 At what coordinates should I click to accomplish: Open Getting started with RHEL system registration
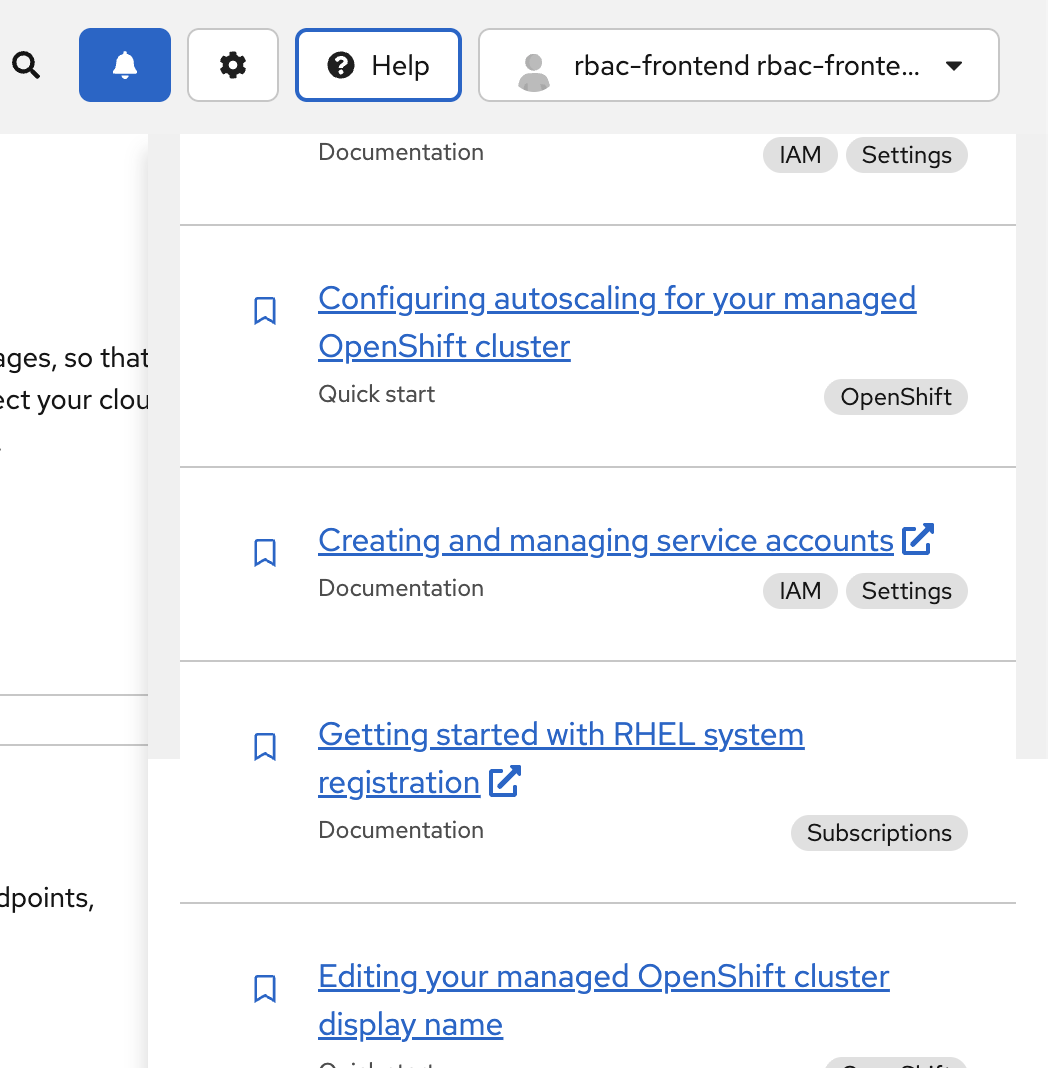click(x=560, y=735)
